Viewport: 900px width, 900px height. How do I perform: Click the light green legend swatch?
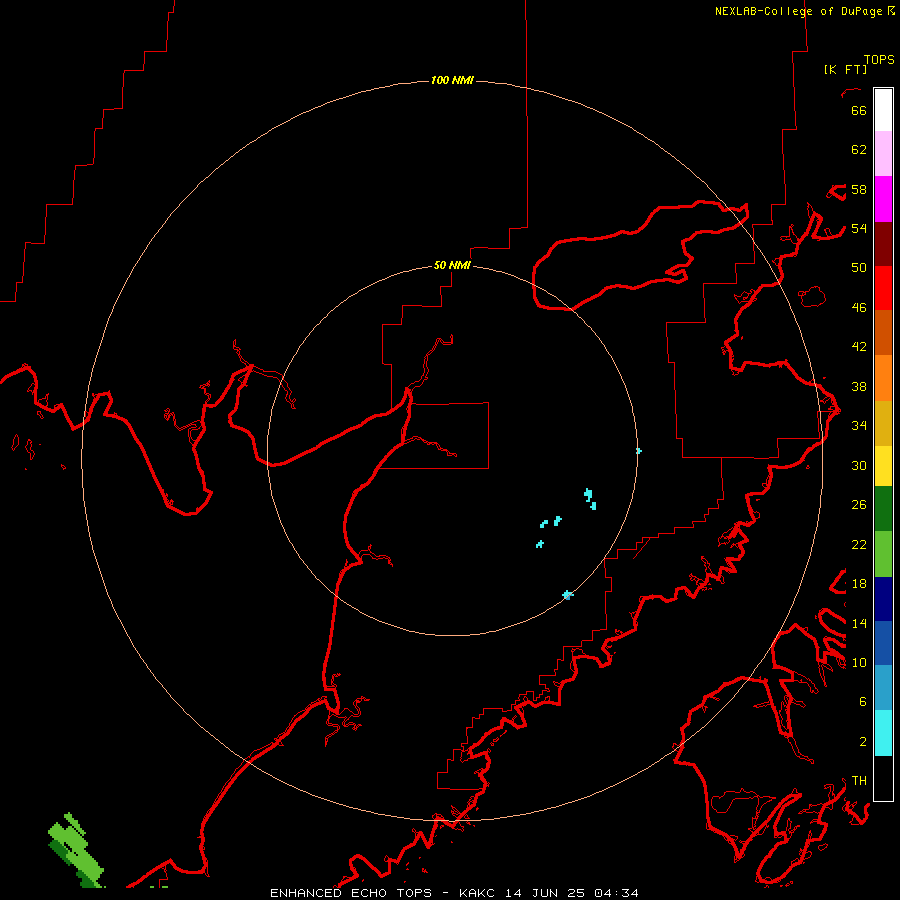pos(883,554)
